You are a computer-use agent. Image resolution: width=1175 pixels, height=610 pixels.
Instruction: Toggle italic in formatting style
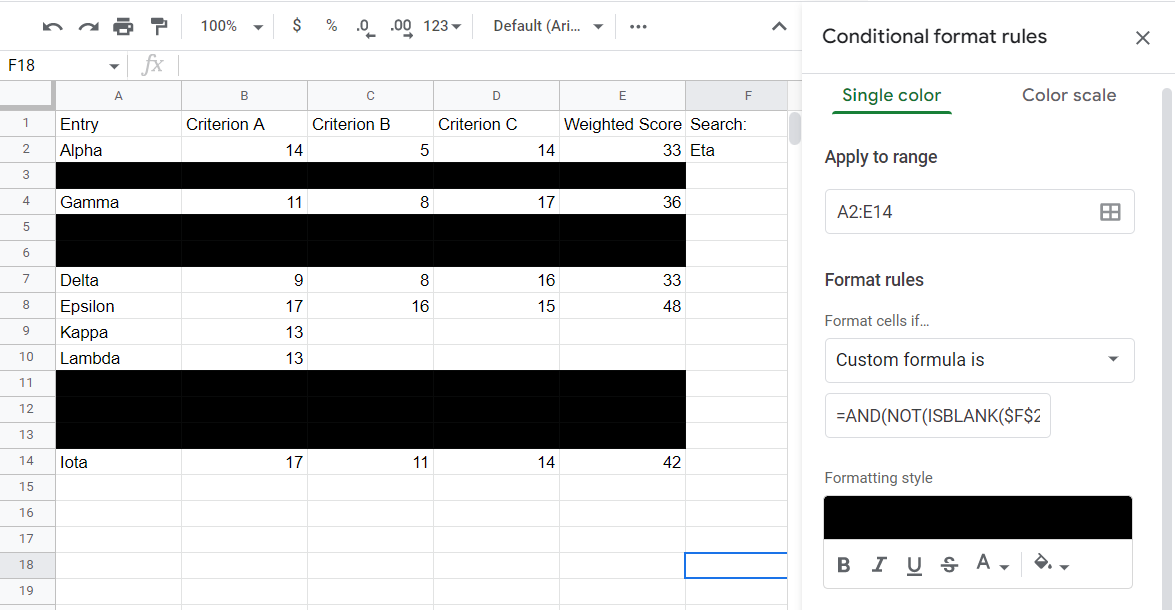878,564
